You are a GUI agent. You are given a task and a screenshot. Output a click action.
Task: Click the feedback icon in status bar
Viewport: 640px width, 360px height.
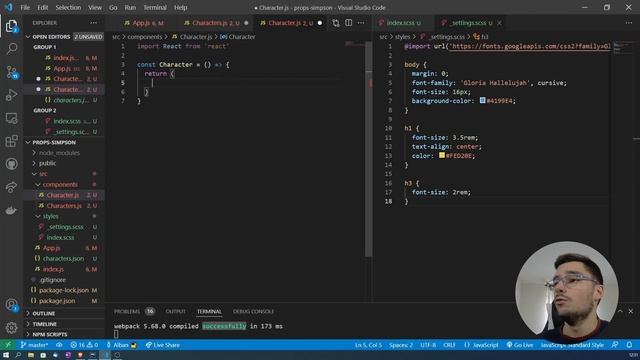tap(615, 345)
